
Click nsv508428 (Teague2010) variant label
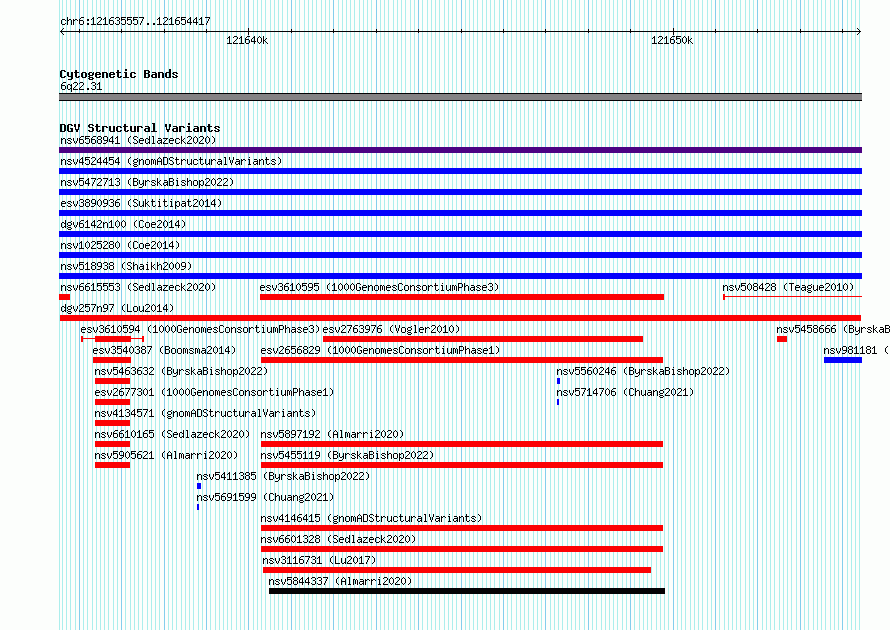pos(788,287)
